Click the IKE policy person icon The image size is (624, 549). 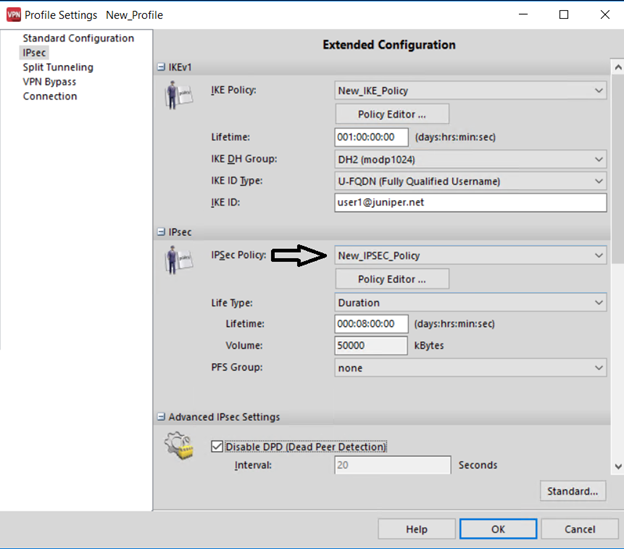click(x=178, y=95)
